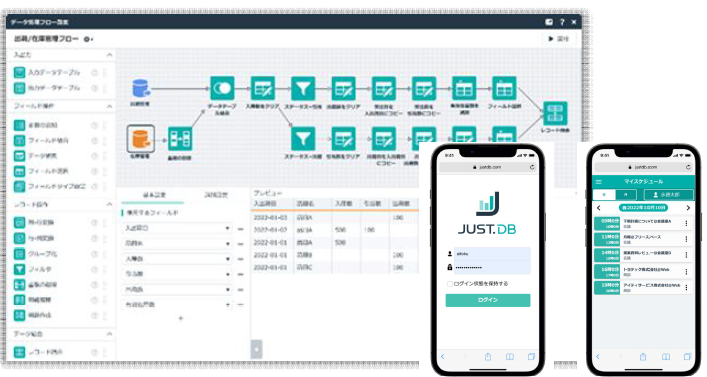This screenshot has height=377, width=707.
Task: Go to the previous day in the schedule
Action: click(599, 208)
